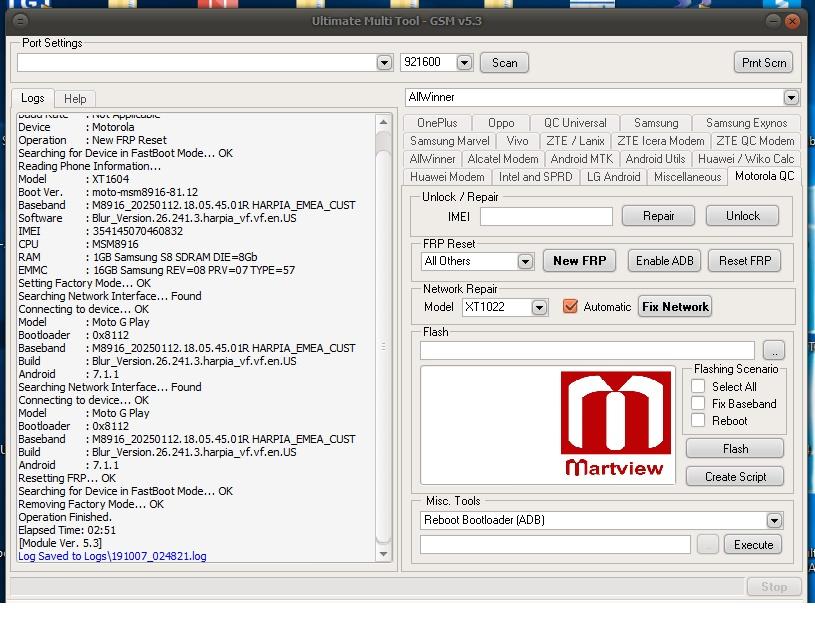Focus the IMEI input field
This screenshot has width=815, height=618.
(546, 216)
